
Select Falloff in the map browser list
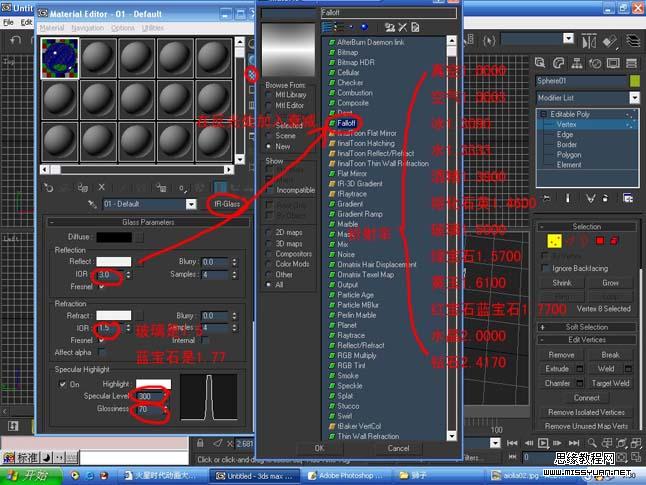346,123
